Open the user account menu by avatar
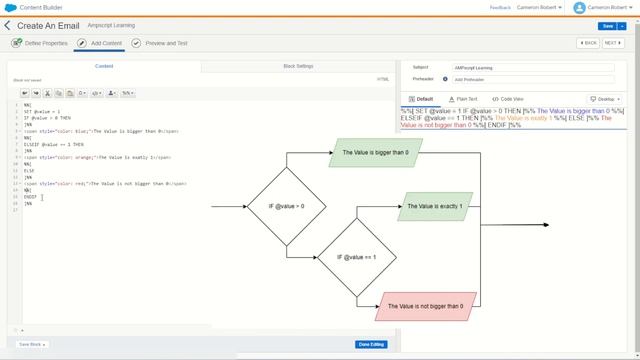The height and width of the screenshot is (360, 640). coord(610,7)
